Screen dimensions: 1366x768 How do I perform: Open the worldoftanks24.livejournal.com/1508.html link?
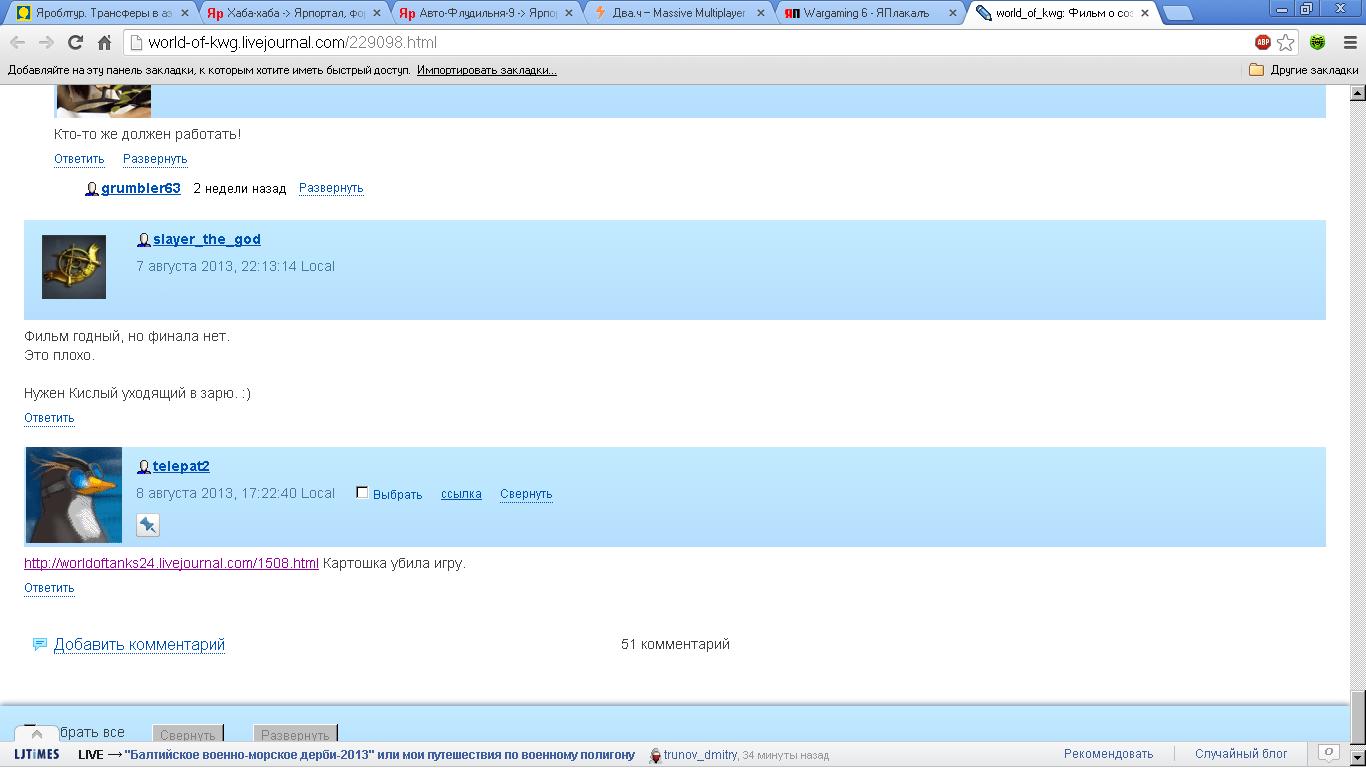point(171,563)
